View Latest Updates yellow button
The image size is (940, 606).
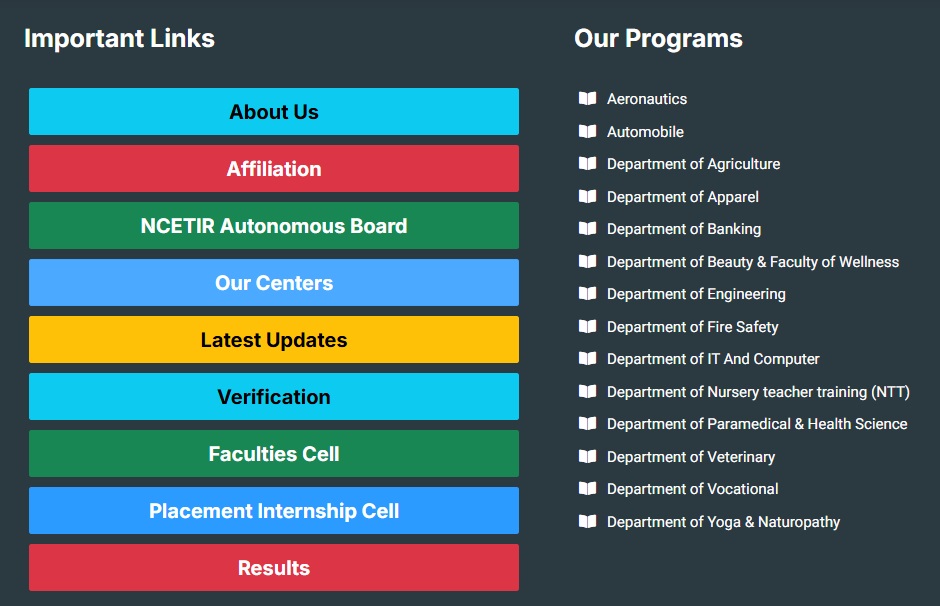point(274,339)
